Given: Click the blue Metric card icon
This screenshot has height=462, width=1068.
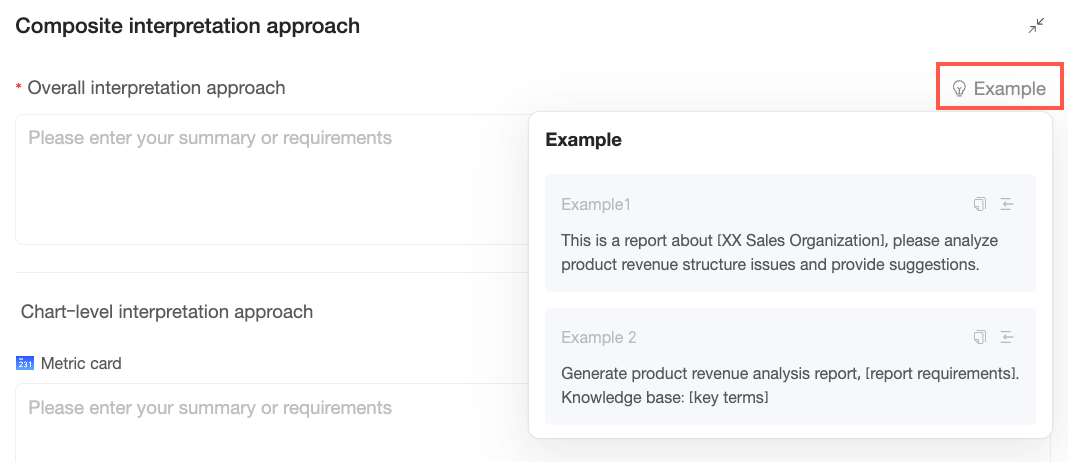Looking at the screenshot, I should pyautogui.click(x=26, y=363).
